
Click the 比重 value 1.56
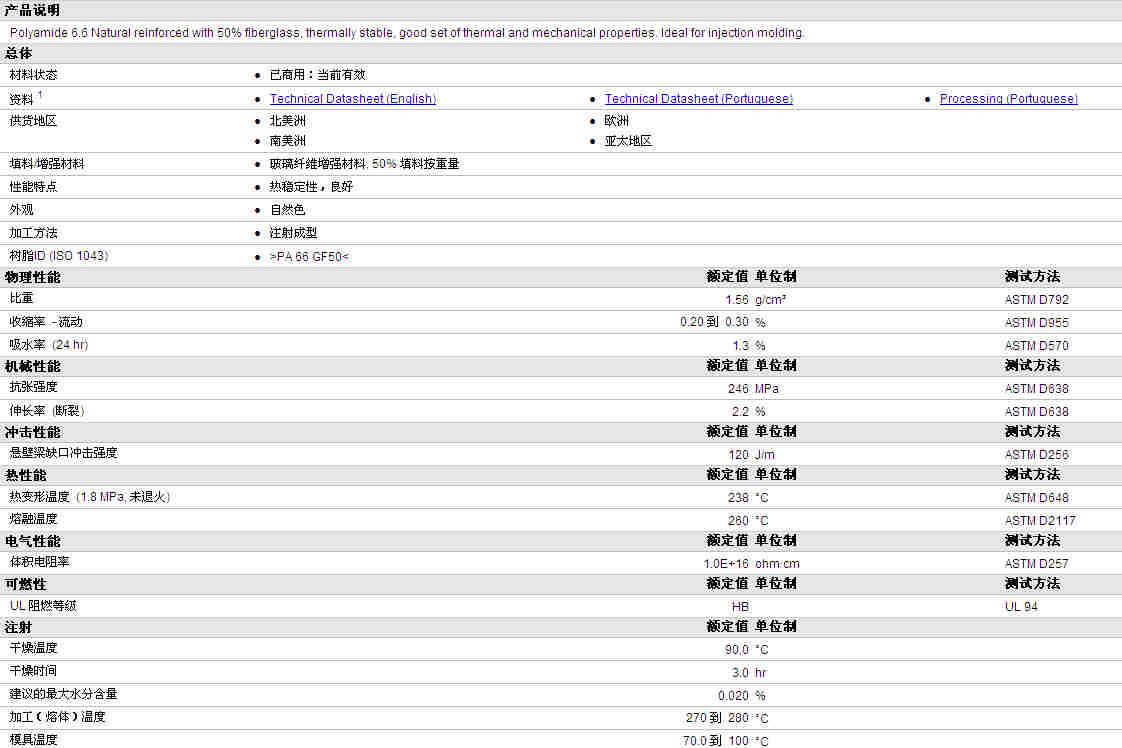736,300
